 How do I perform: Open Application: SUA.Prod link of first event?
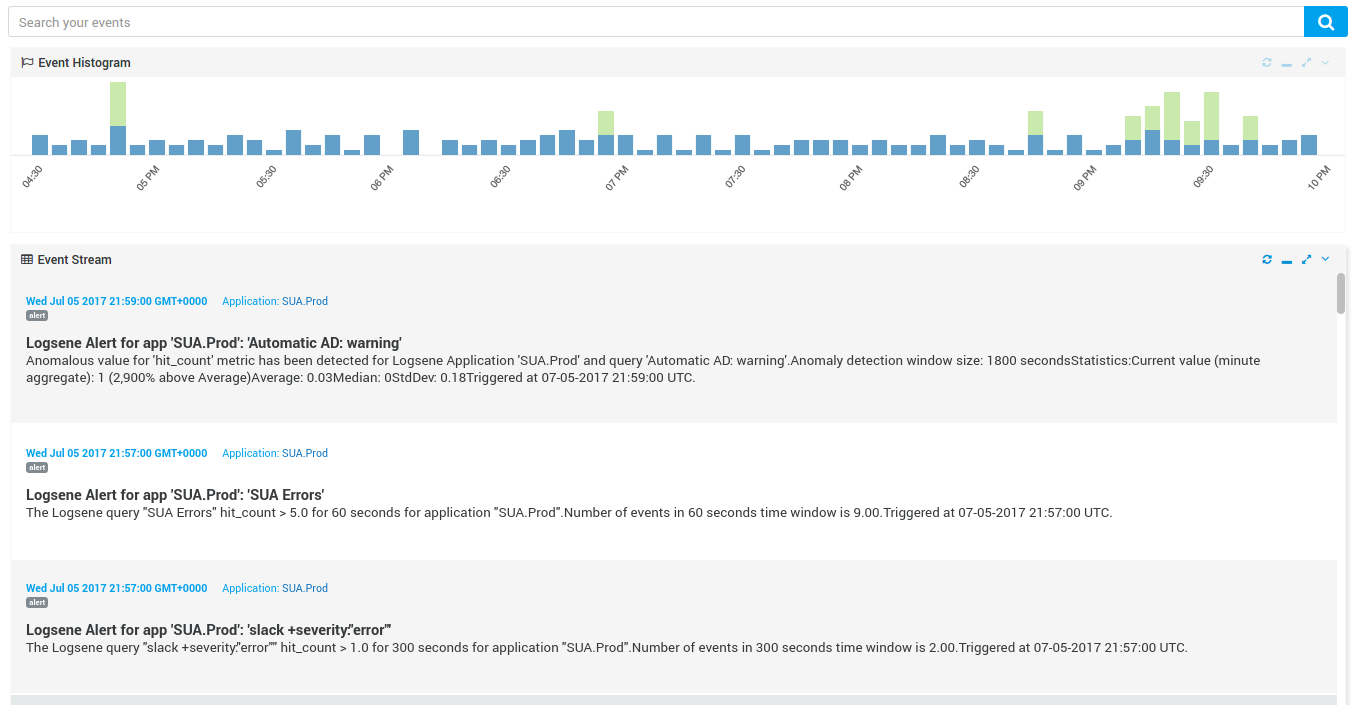point(275,301)
